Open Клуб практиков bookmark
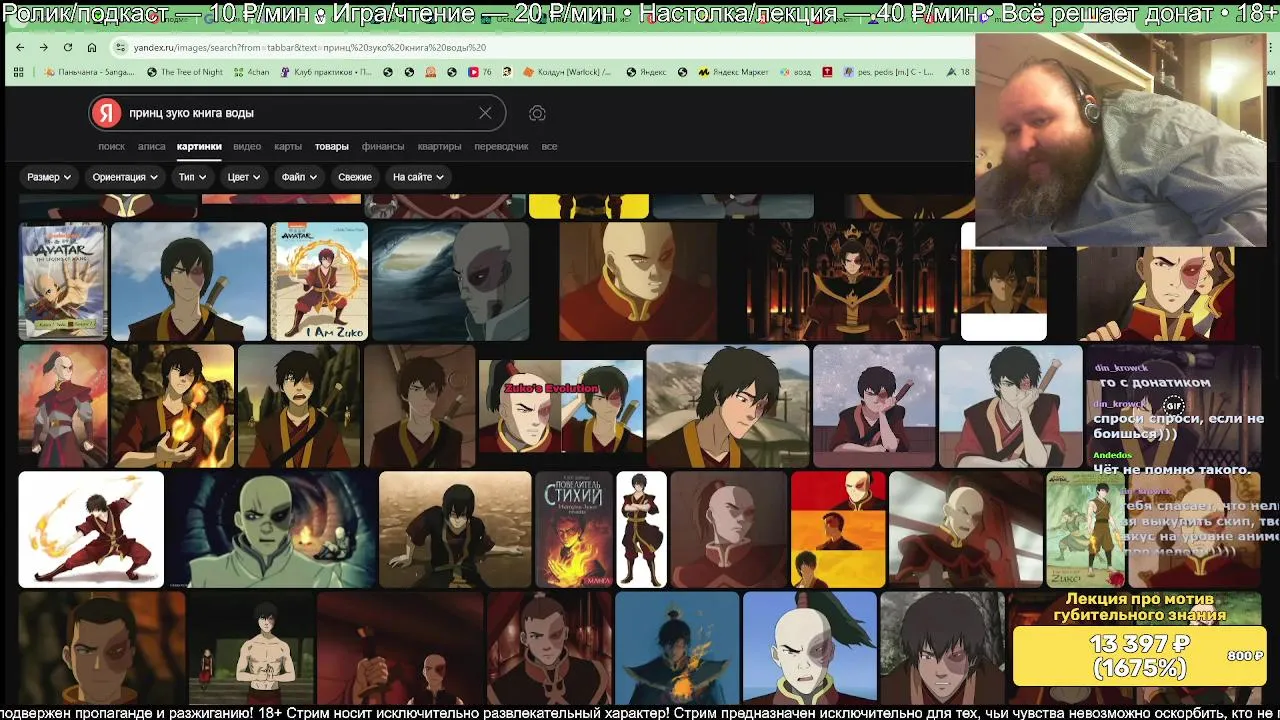The image size is (1280, 720). click(x=326, y=72)
